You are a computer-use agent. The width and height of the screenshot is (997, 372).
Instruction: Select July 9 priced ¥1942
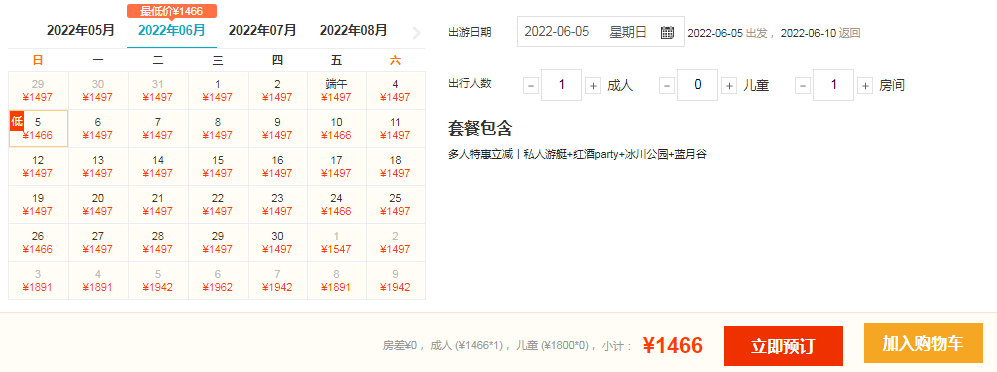pyautogui.click(x=395, y=280)
